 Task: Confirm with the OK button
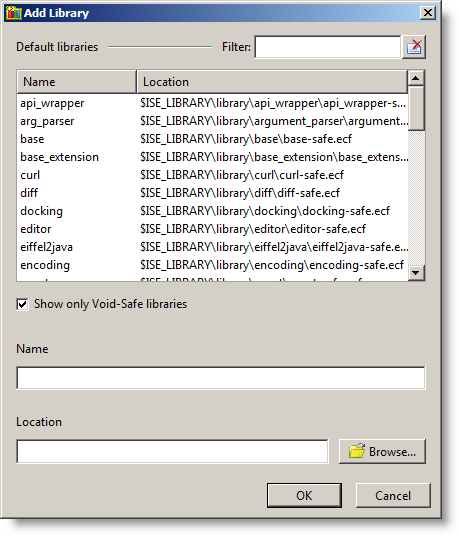(x=304, y=495)
